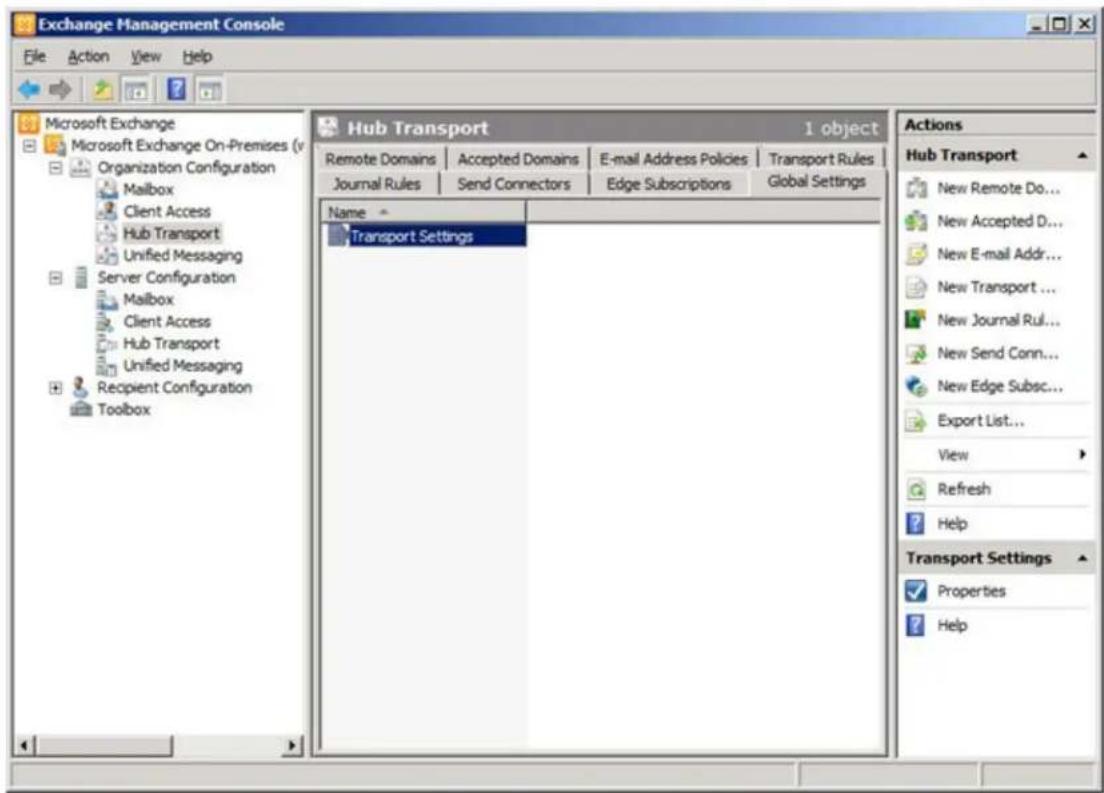
Task: Click the Server Configuration server icon
Action: [x=81, y=277]
